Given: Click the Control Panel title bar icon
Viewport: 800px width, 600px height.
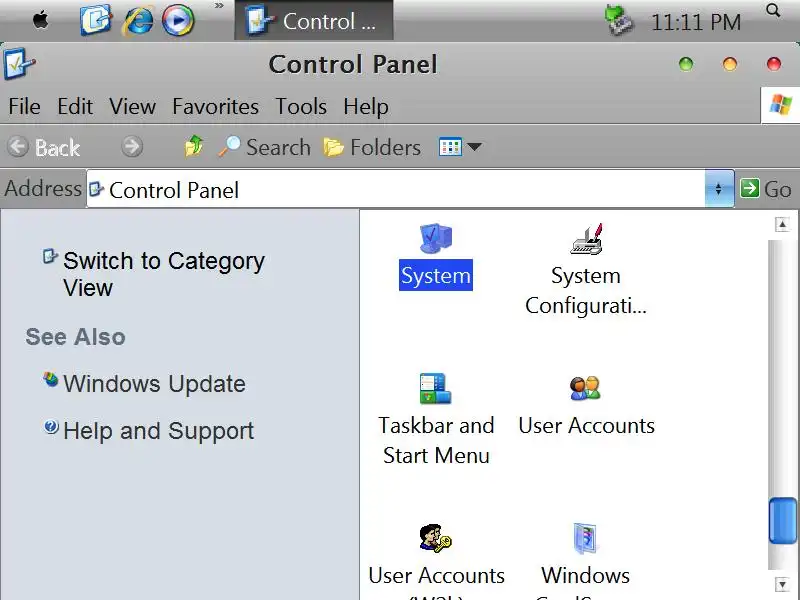Looking at the screenshot, I should tap(19, 64).
